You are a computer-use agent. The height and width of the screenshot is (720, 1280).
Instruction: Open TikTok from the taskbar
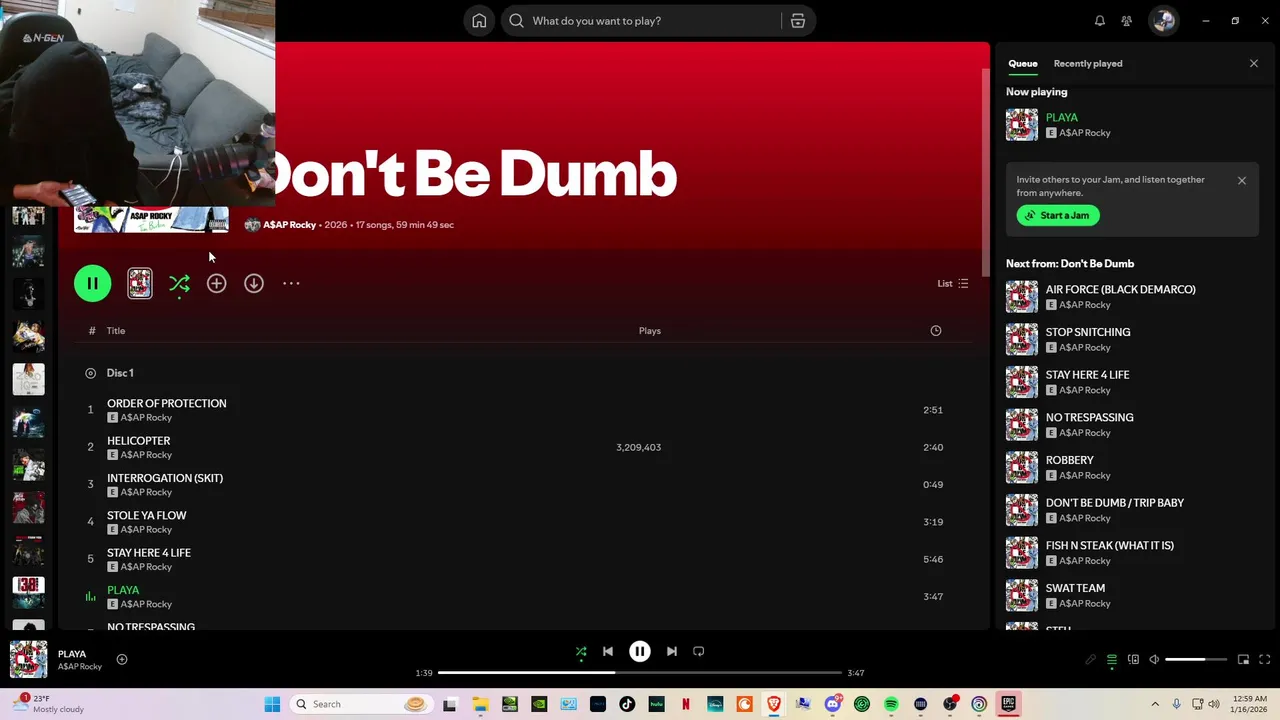(x=627, y=704)
